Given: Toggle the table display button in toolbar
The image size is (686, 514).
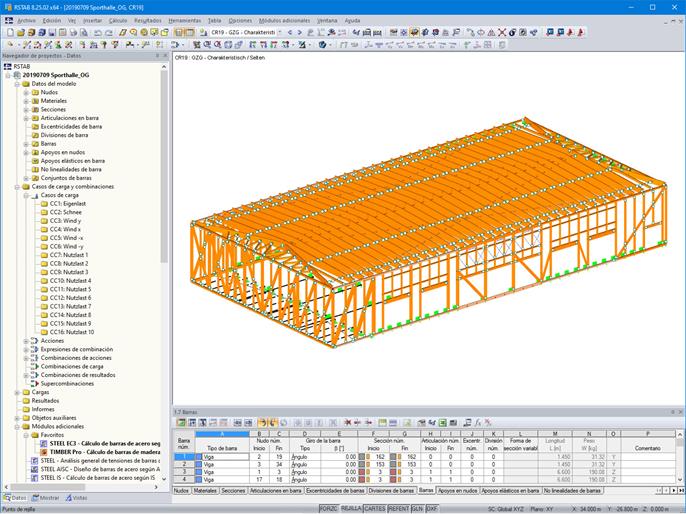Looking at the screenshot, I should click(189, 32).
